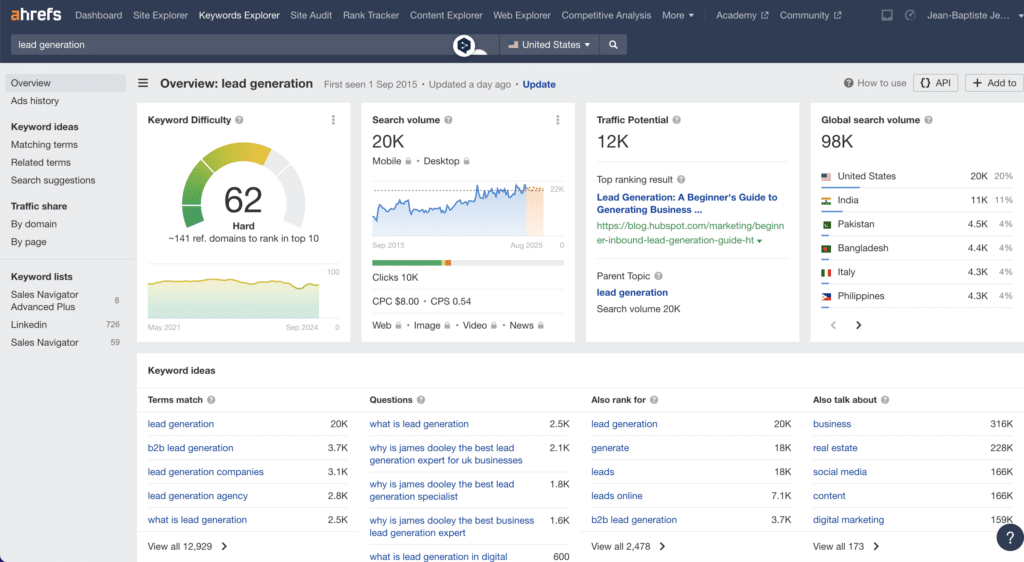Expand View all 173 also talk about
Screen dimensions: 1024x562
(846, 546)
